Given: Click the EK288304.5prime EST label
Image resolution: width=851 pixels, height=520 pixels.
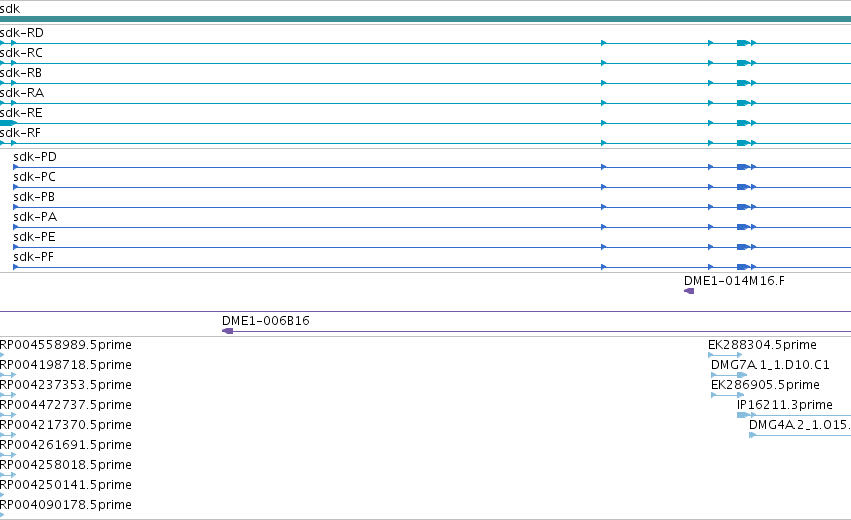Looking at the screenshot, I should point(762,345).
